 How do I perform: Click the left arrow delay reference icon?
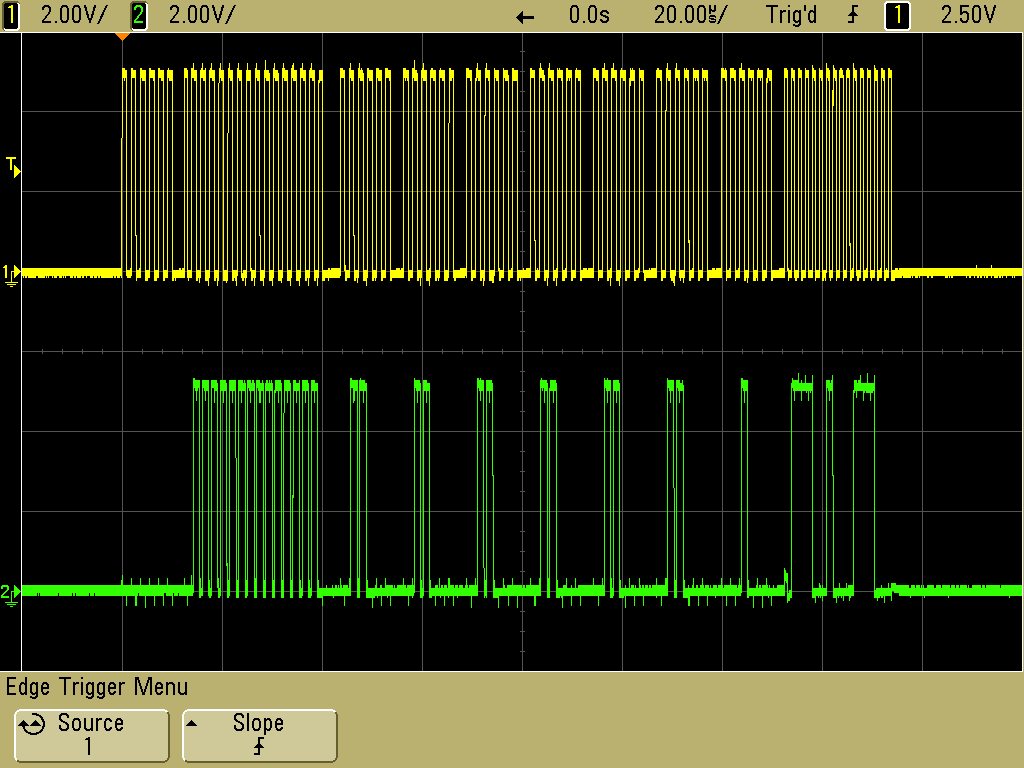pyautogui.click(x=525, y=17)
